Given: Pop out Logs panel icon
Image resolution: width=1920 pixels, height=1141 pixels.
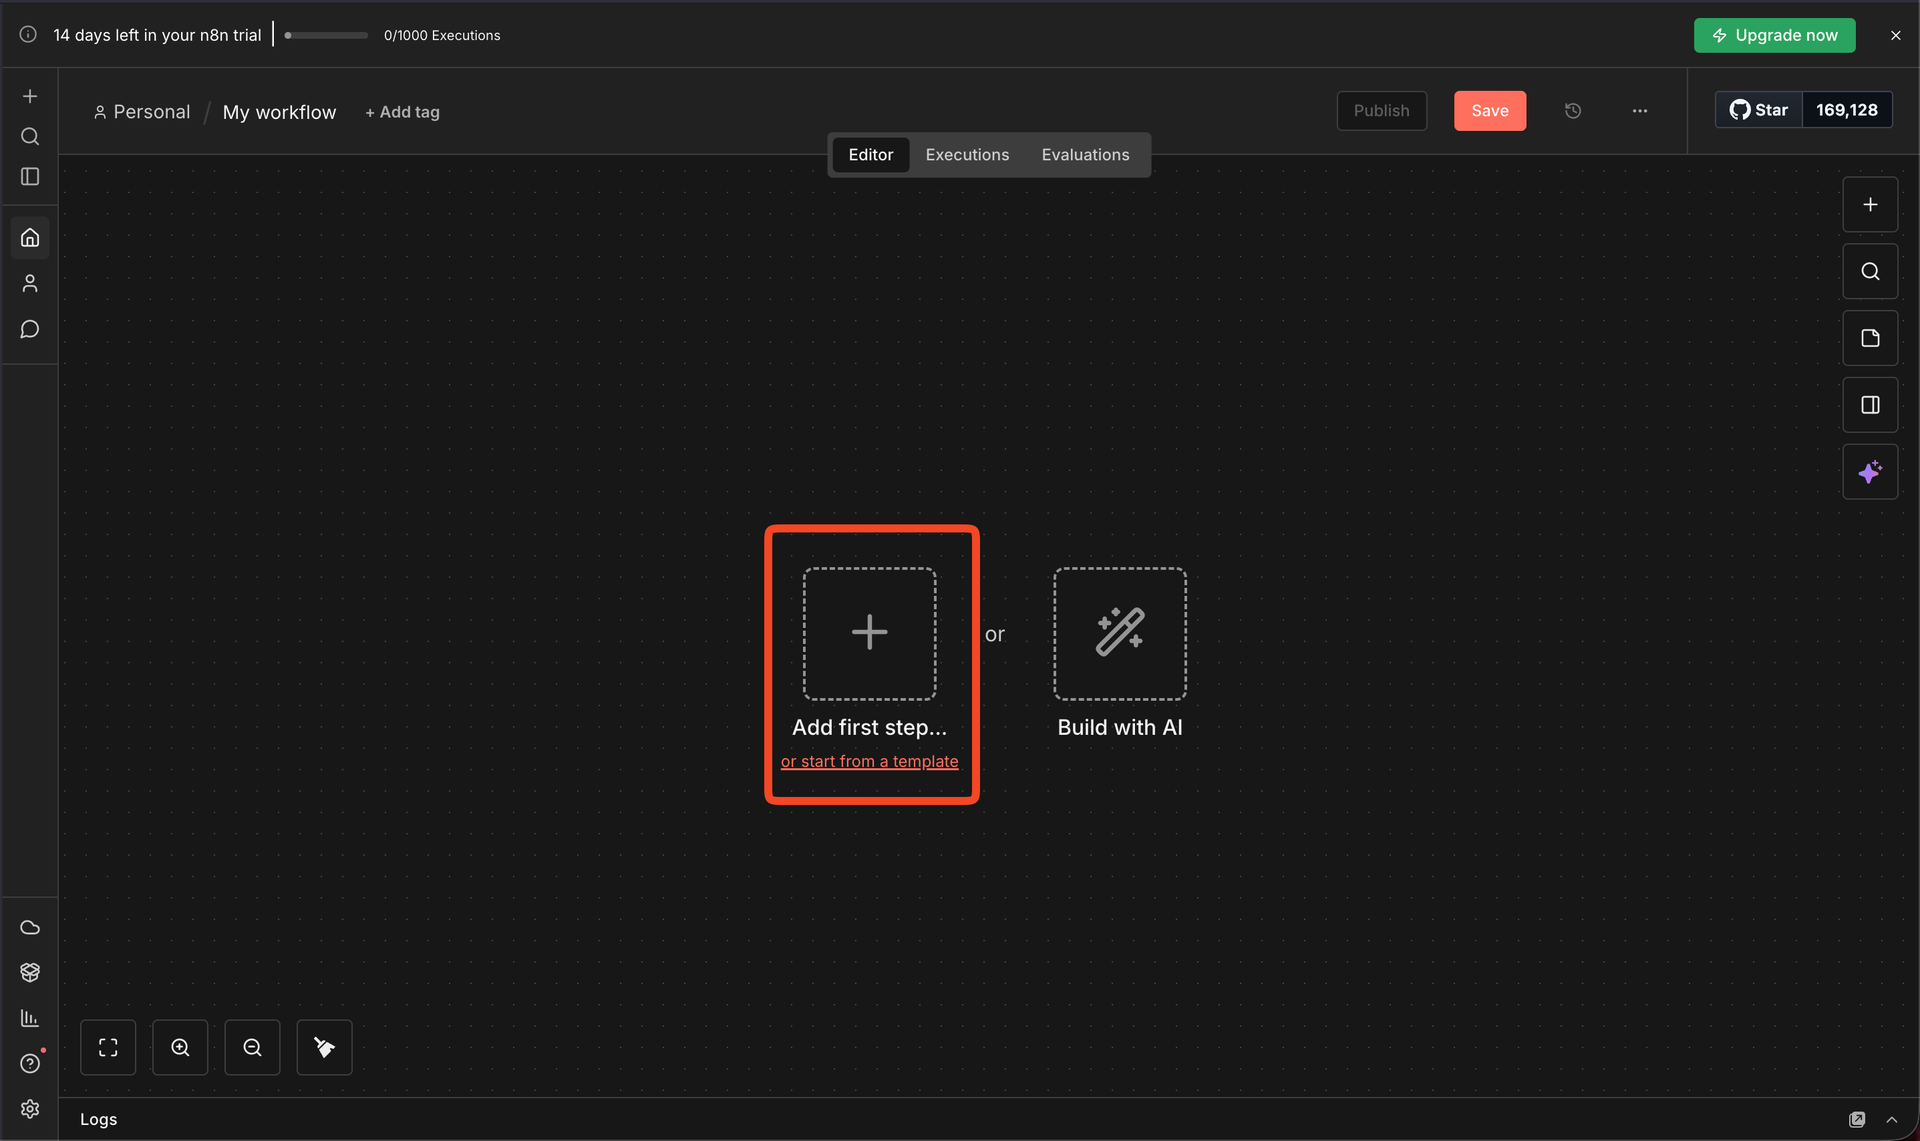Looking at the screenshot, I should click(1857, 1120).
